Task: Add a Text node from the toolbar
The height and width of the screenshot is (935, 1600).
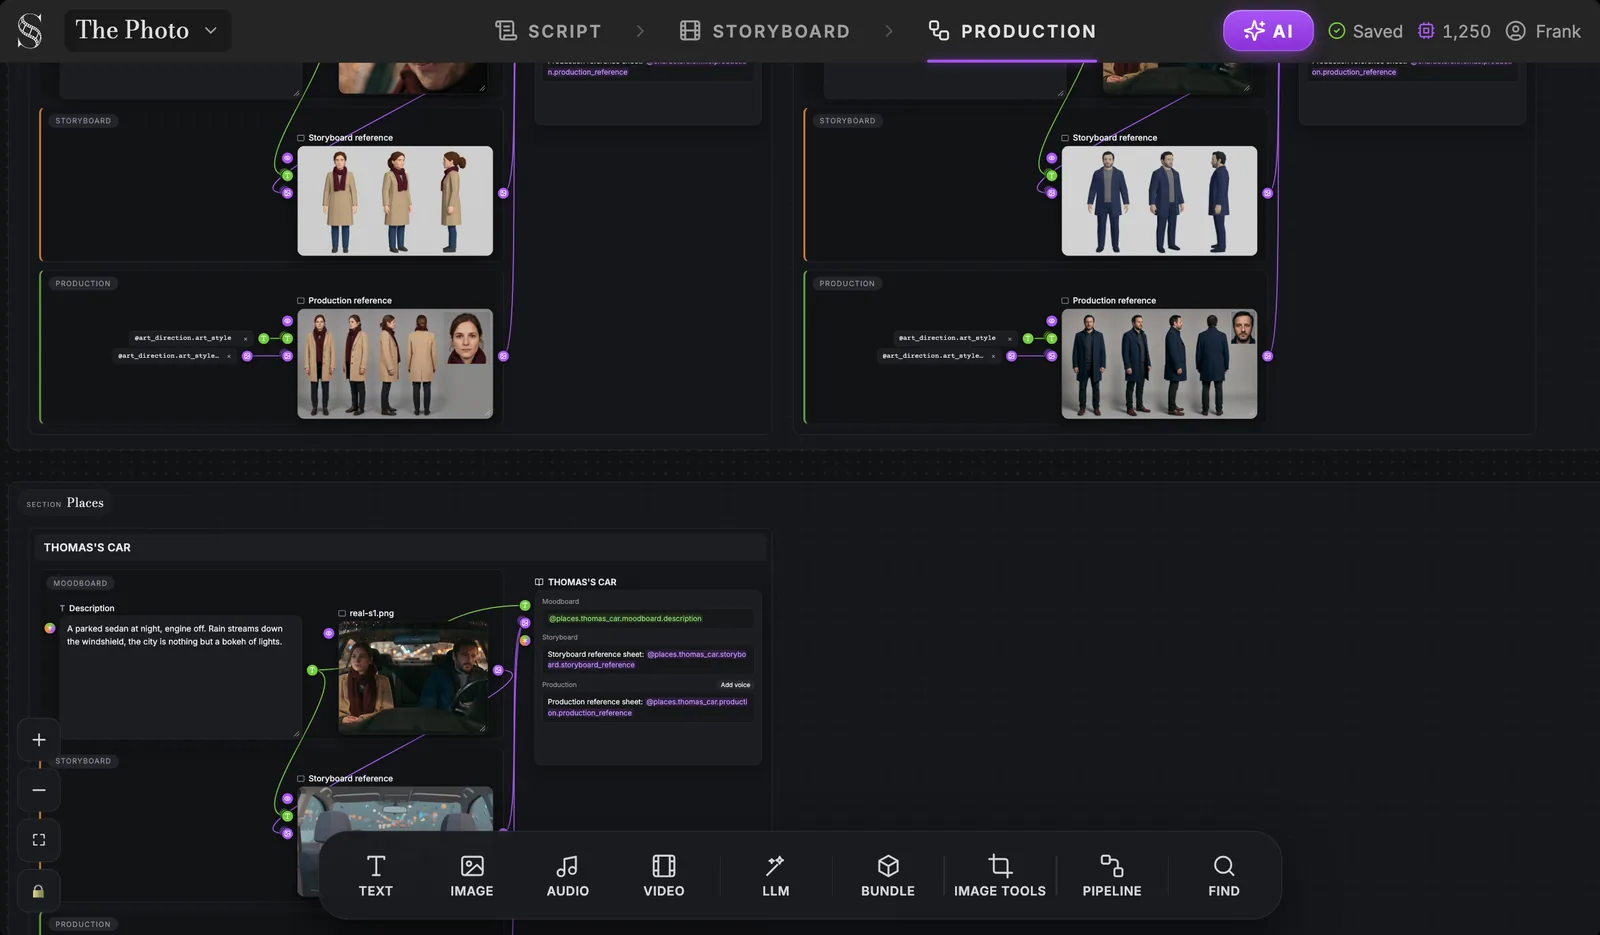Action: point(376,876)
